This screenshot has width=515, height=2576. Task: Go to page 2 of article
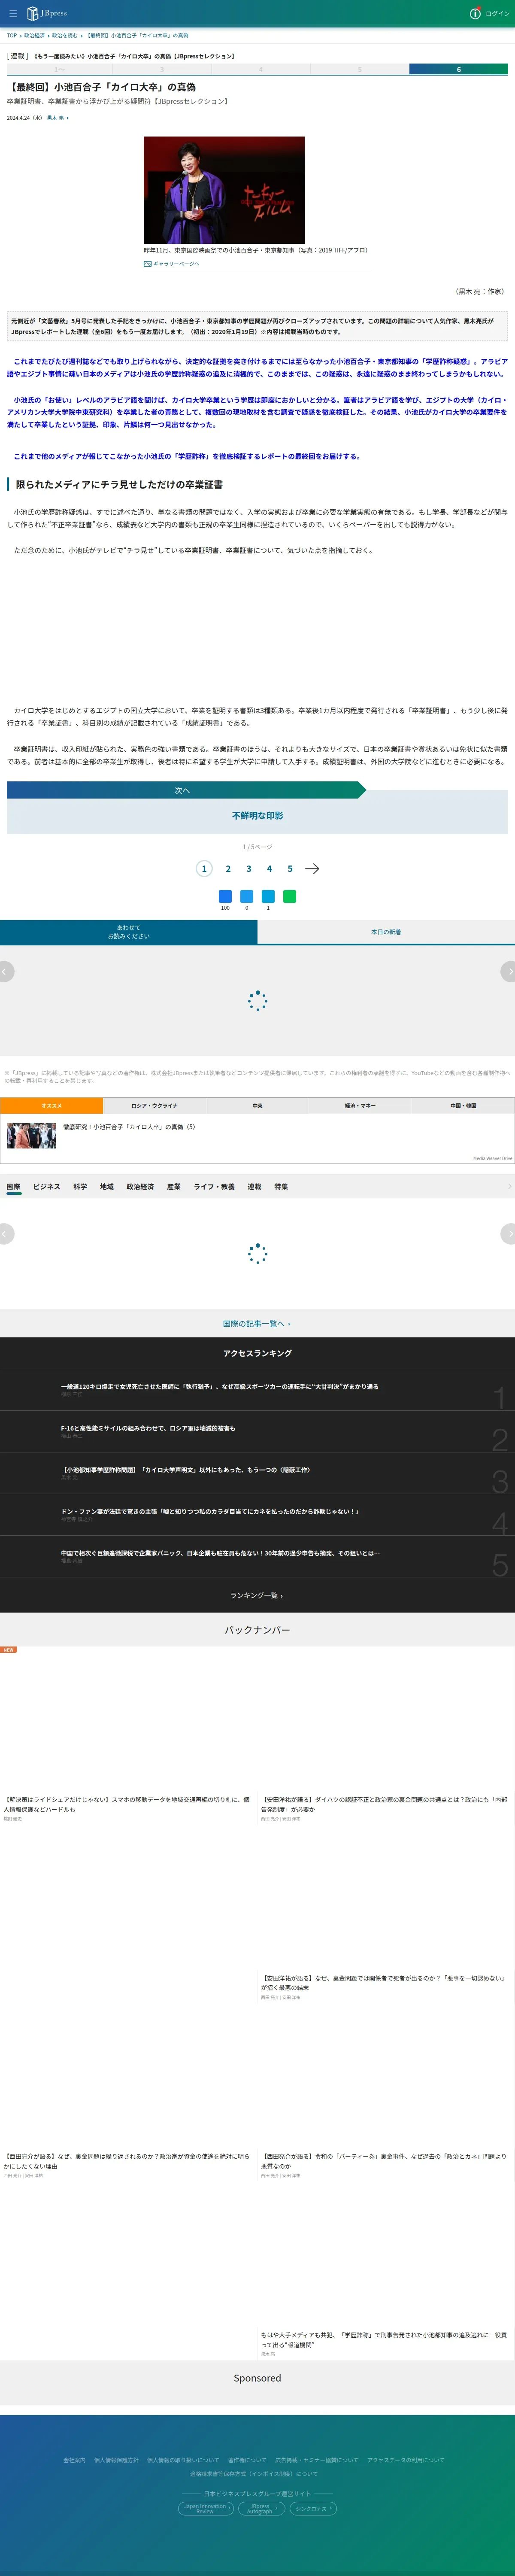tap(228, 869)
